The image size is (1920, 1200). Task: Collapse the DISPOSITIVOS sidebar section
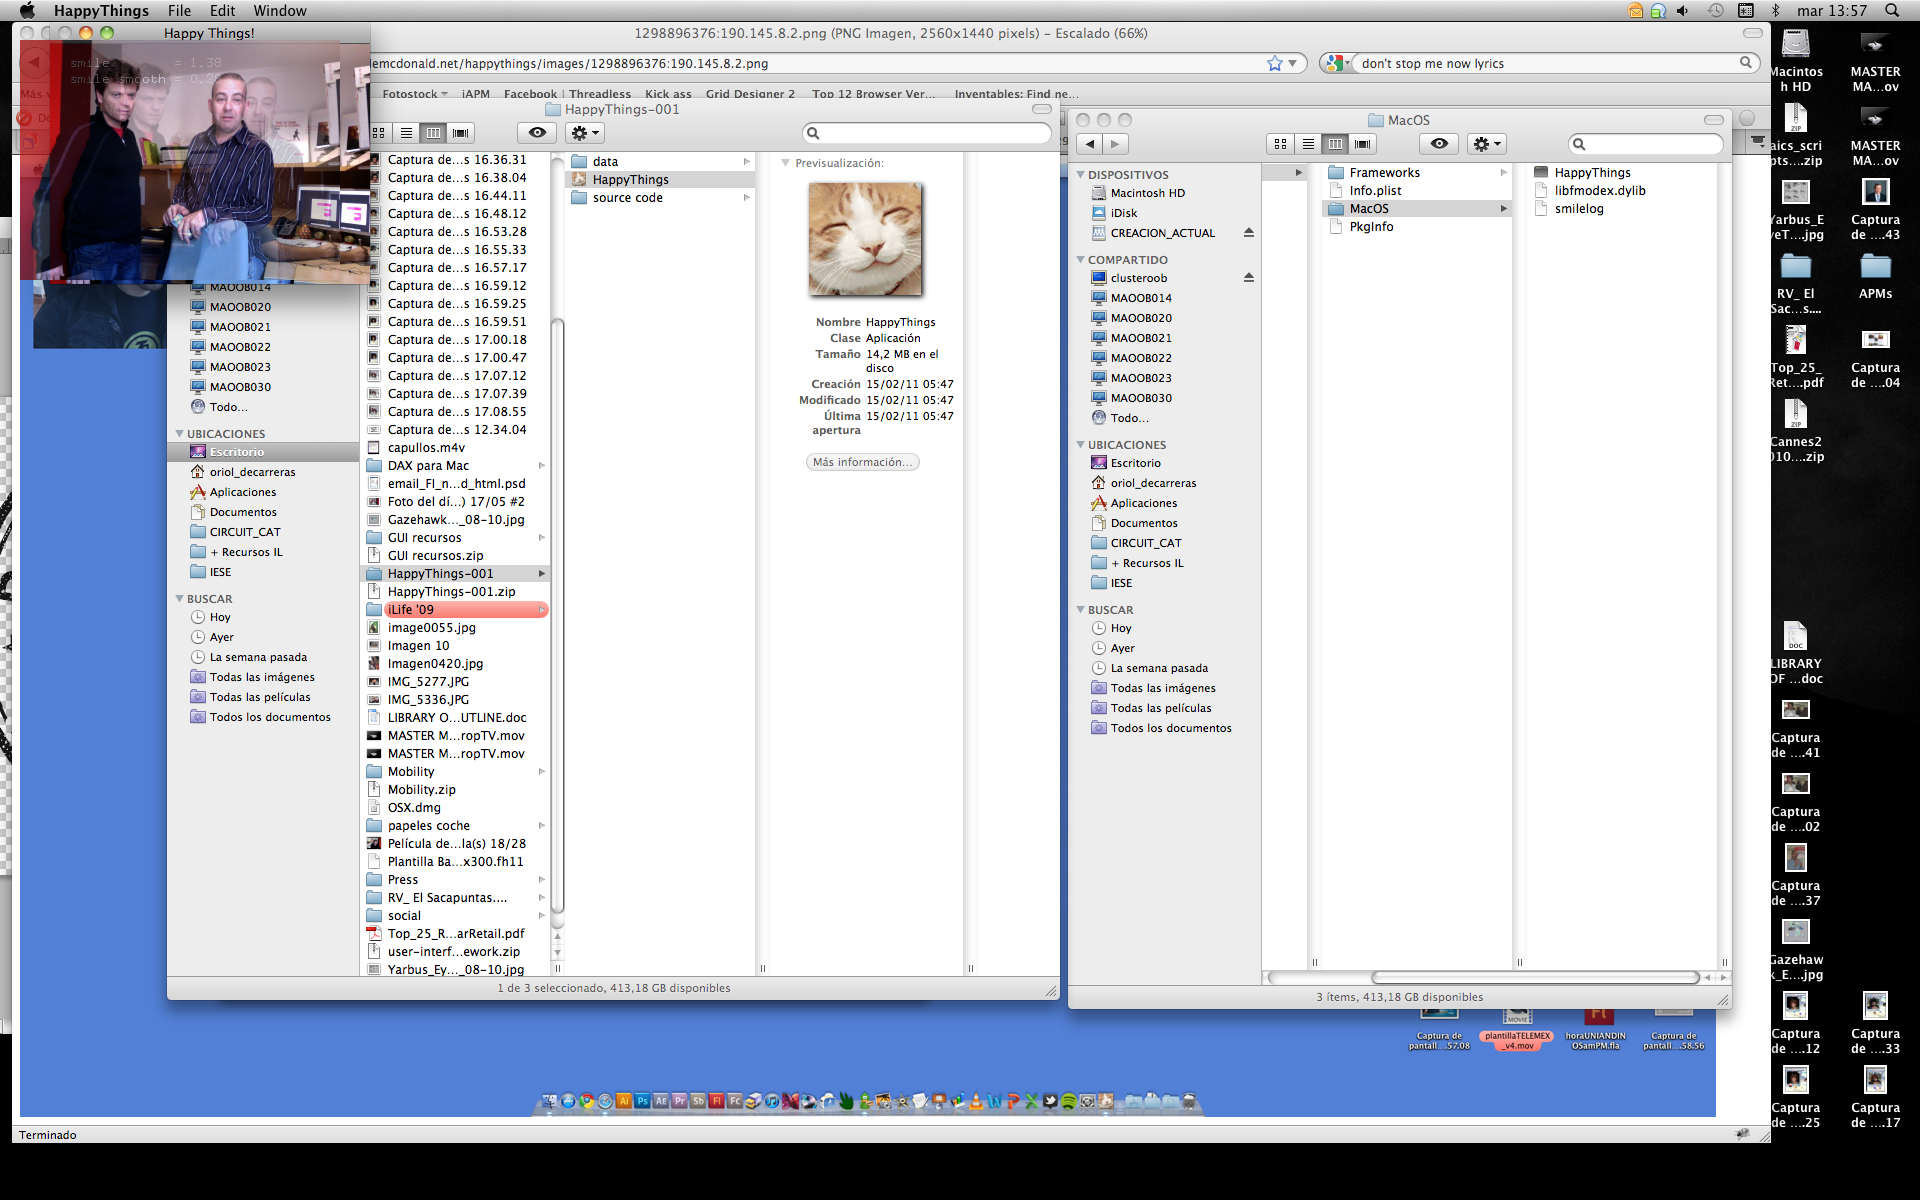click(1080, 174)
